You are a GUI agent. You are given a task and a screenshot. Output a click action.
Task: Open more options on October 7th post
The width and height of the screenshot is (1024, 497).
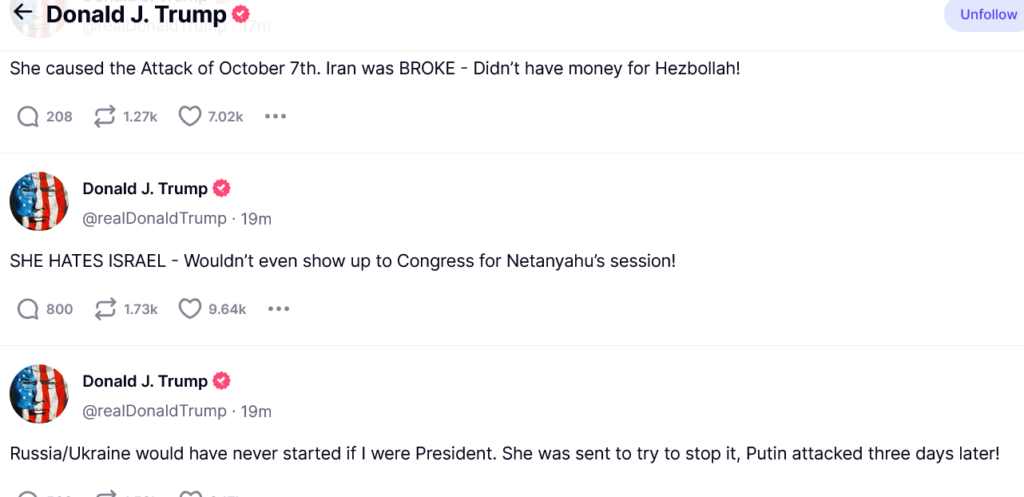276,117
